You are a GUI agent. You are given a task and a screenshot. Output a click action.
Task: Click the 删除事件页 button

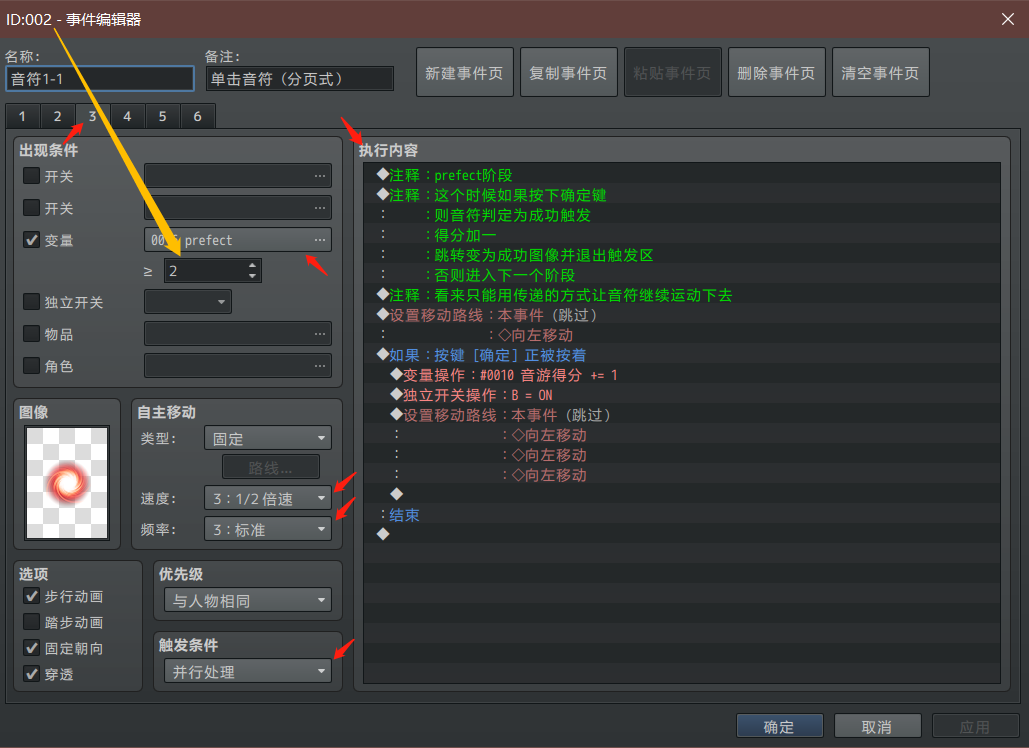pos(776,72)
